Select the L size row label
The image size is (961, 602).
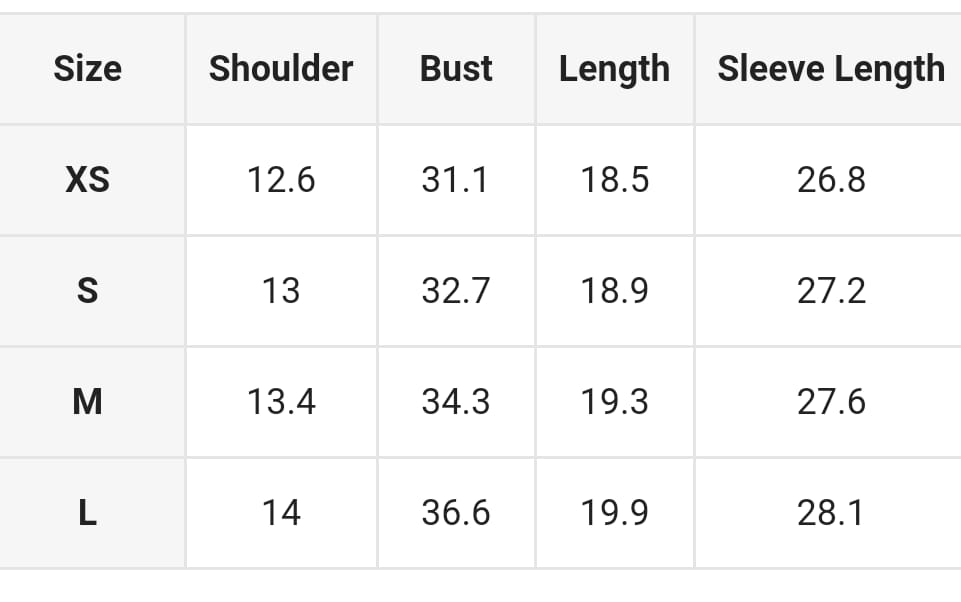[x=87, y=513]
